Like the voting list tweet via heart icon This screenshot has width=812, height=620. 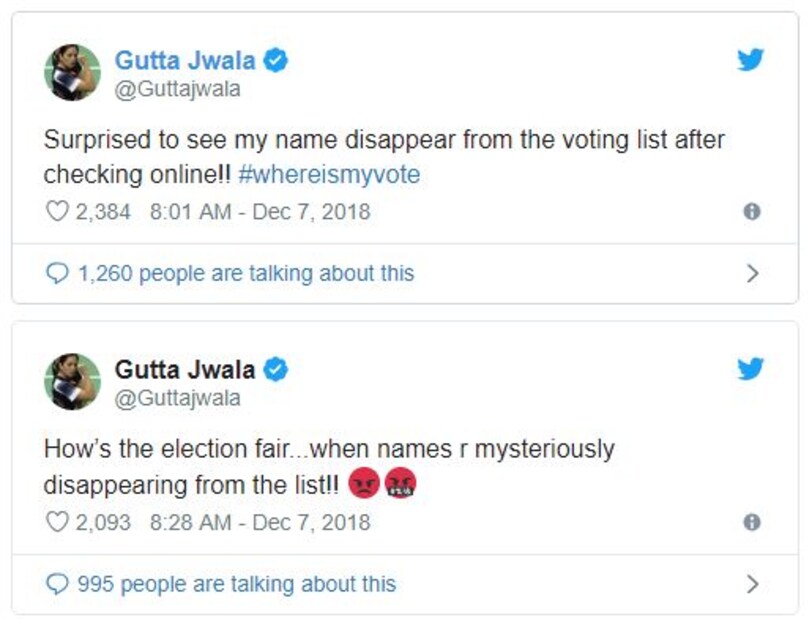click(56, 212)
